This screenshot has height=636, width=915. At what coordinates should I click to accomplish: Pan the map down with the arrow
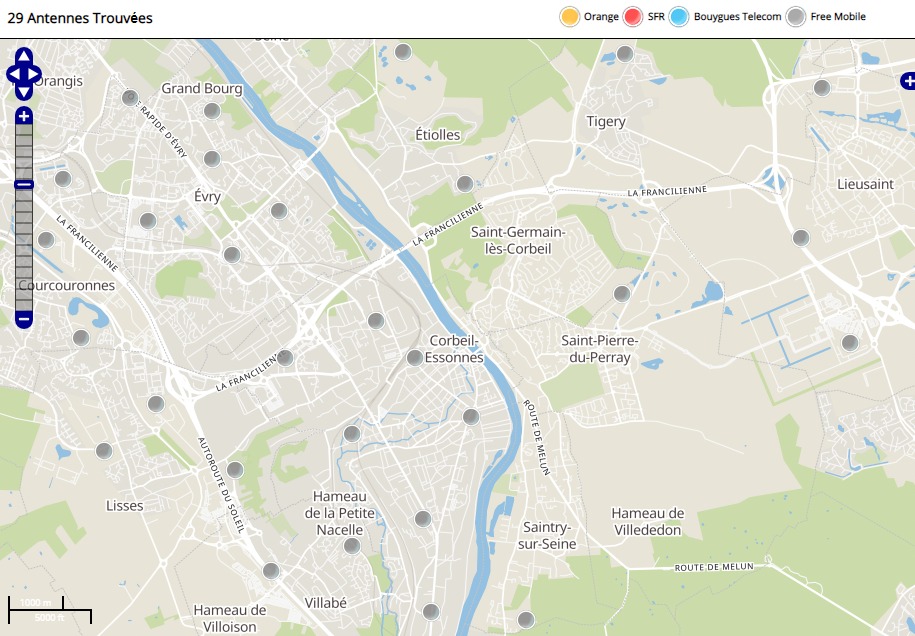tap(24, 92)
